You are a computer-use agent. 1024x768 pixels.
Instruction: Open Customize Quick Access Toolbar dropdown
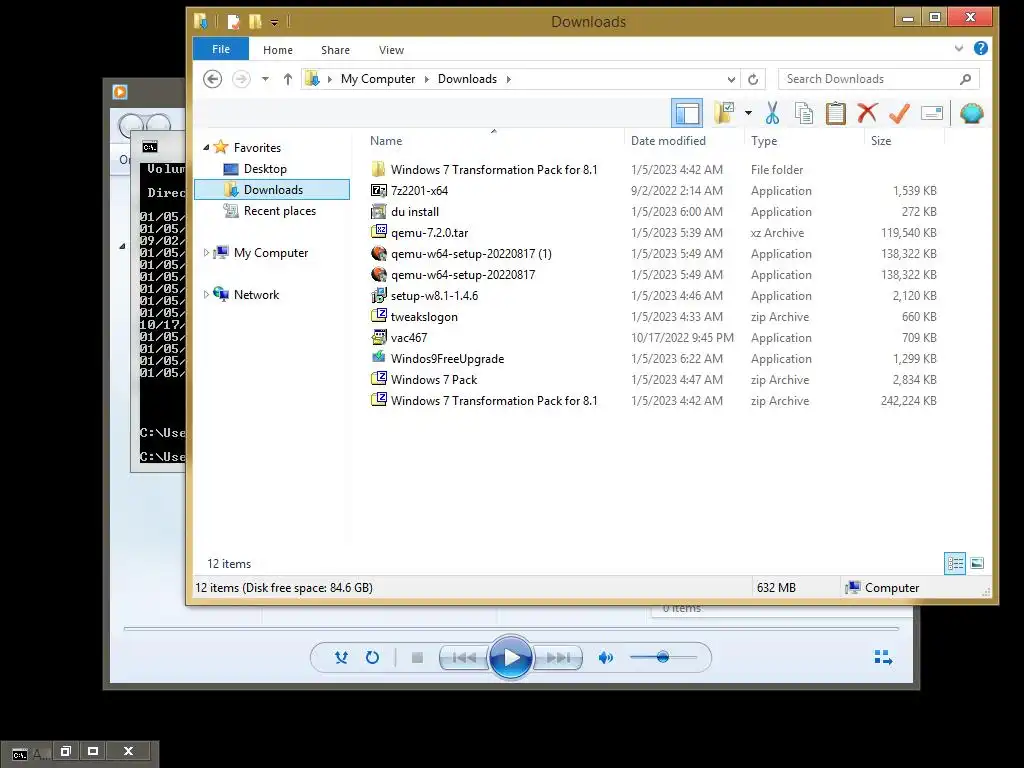[x=274, y=22]
